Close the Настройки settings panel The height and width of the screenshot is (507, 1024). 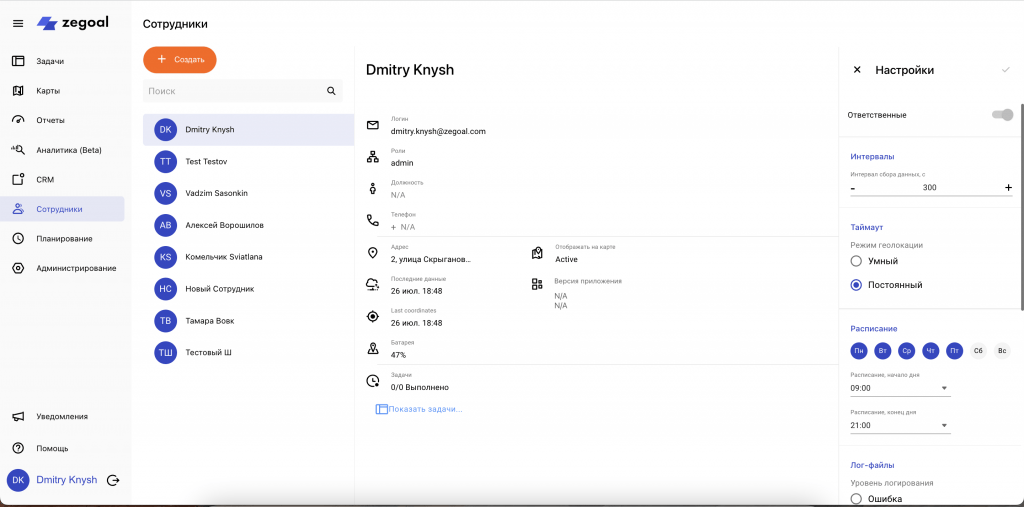pyautogui.click(x=857, y=70)
